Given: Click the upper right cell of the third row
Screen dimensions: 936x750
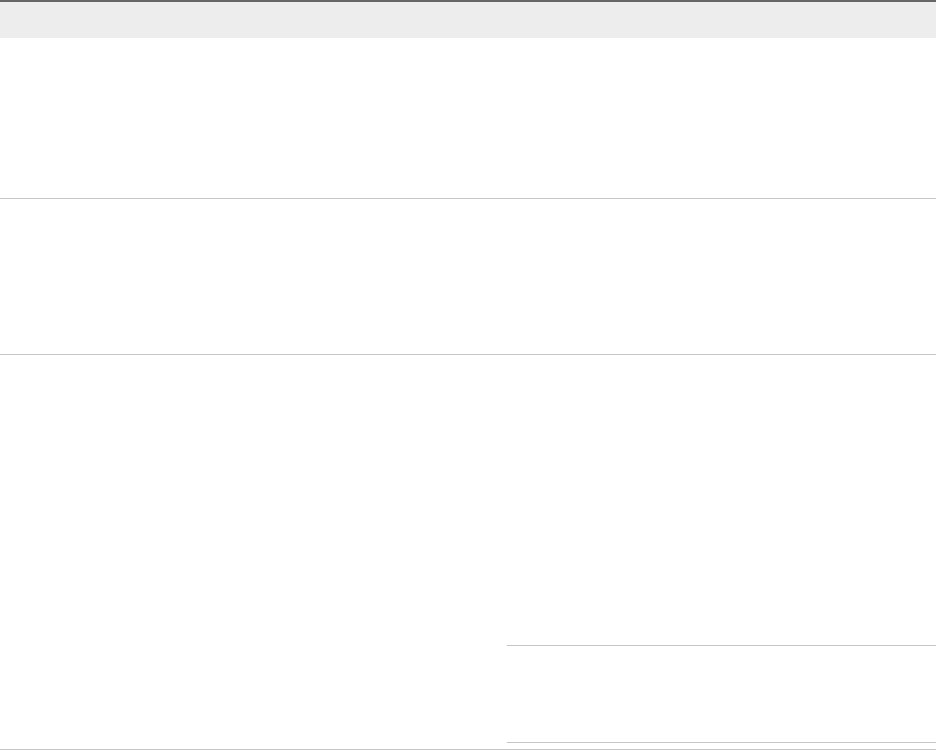Looking at the screenshot, I should (x=720, y=500).
